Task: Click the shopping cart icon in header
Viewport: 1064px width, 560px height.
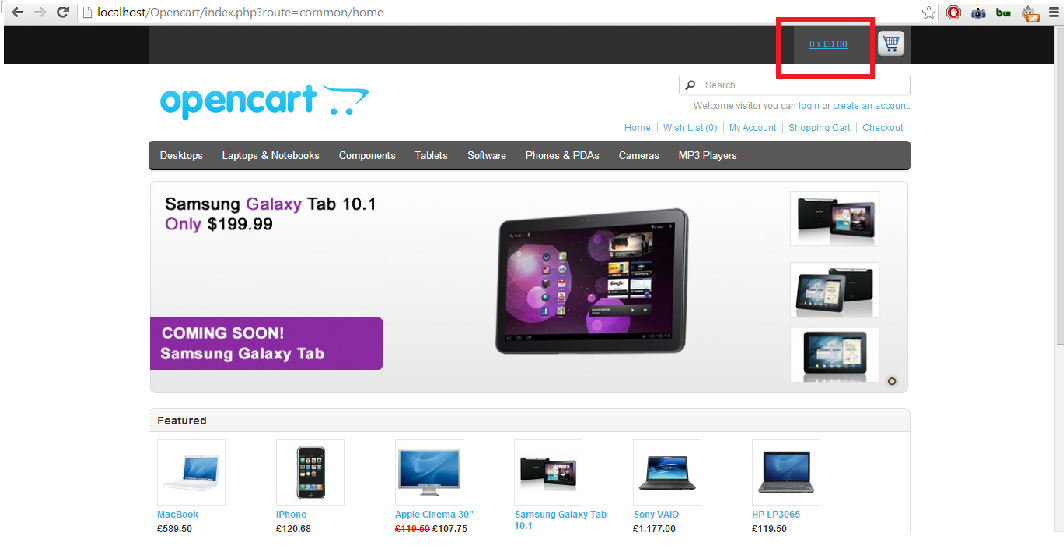Action: (891, 43)
